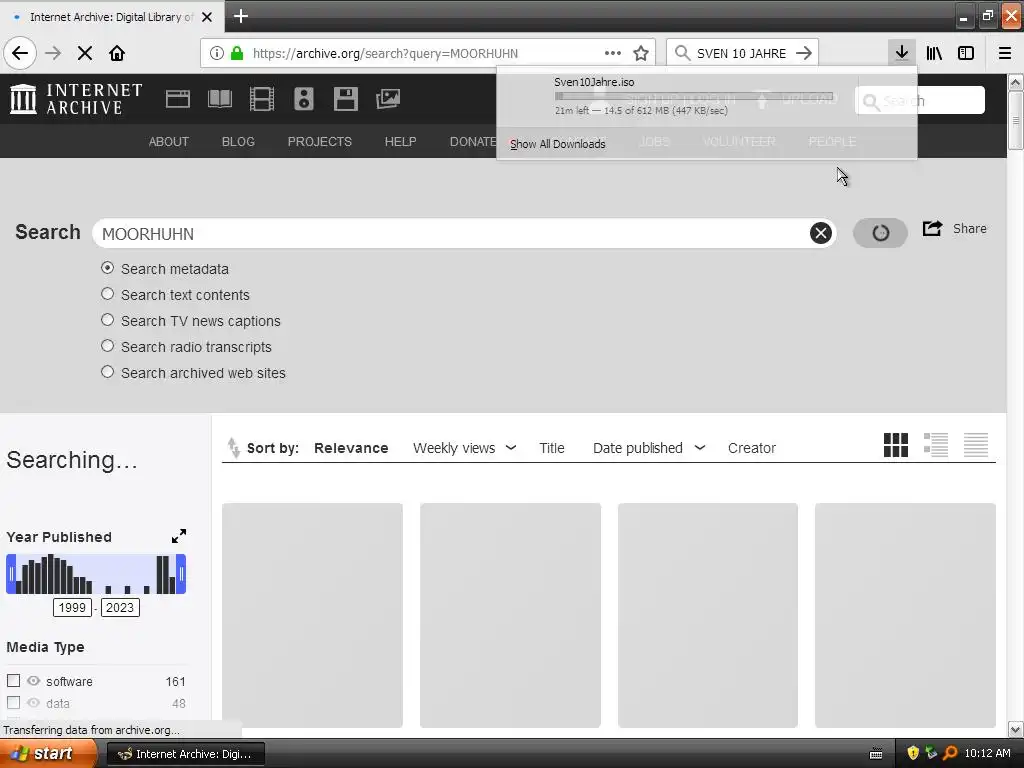Select Search radio transcripts option
This screenshot has height=768, width=1024.
[x=108, y=346]
